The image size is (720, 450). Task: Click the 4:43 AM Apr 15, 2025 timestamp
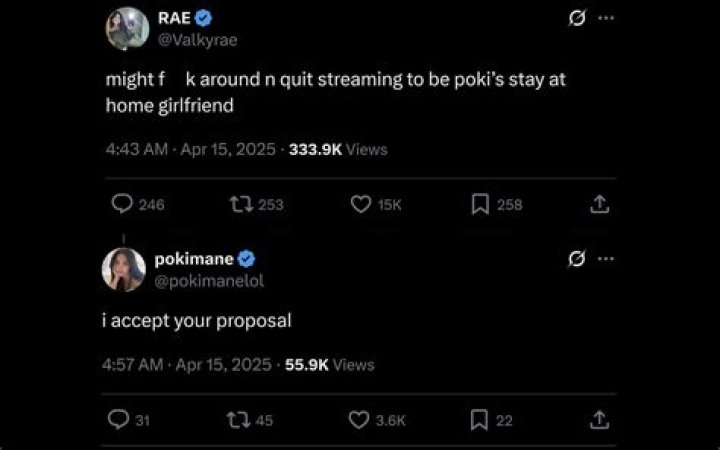point(191,149)
